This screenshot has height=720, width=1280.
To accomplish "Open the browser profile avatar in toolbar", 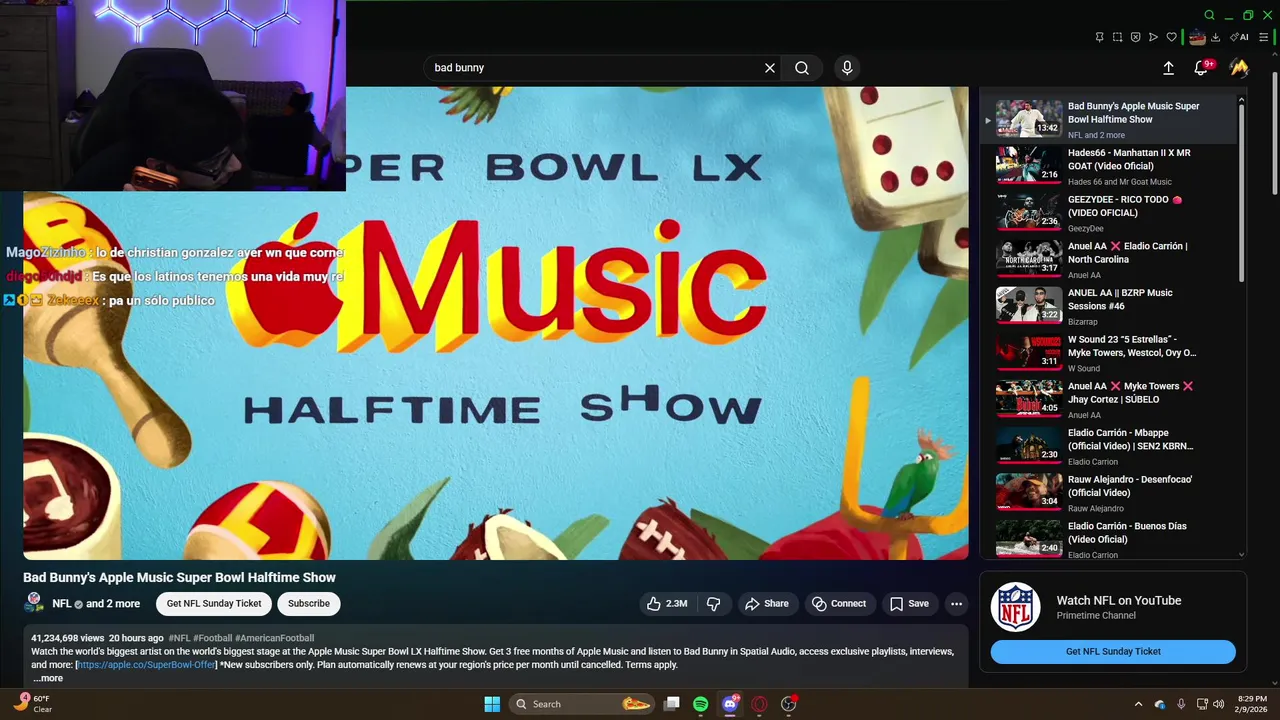I will point(1197,37).
